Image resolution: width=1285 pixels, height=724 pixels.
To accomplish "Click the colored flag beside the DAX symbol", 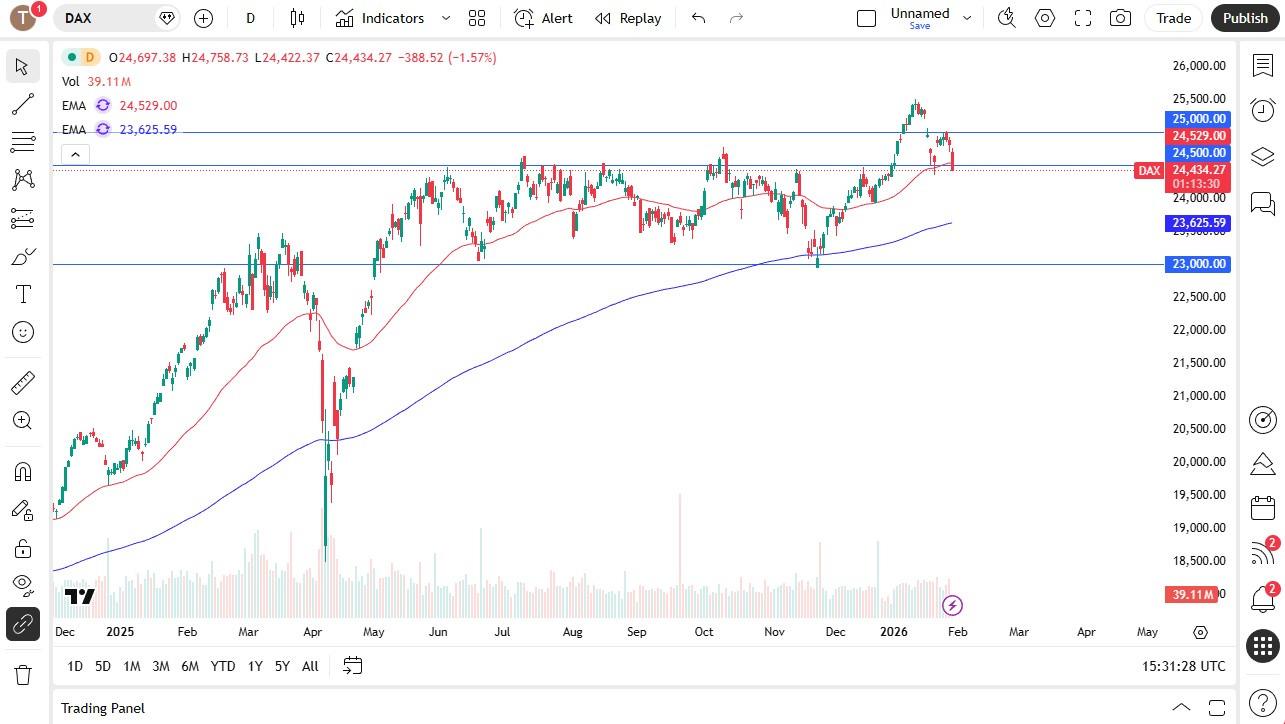I will 166,18.
